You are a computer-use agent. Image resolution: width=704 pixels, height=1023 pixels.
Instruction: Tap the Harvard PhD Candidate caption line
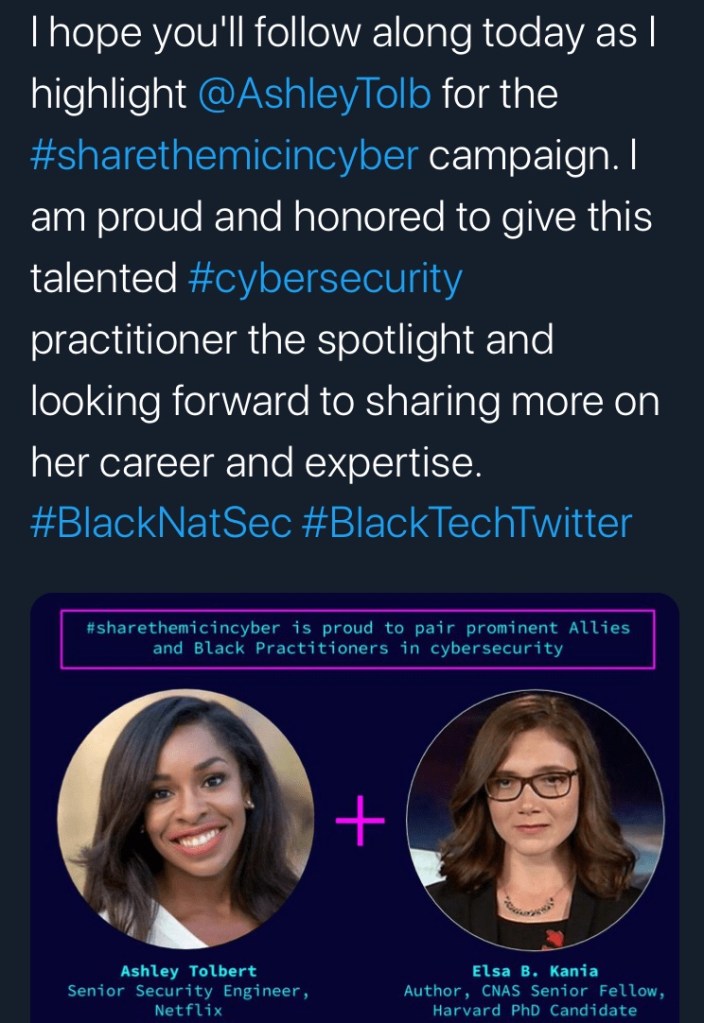[535, 1010]
